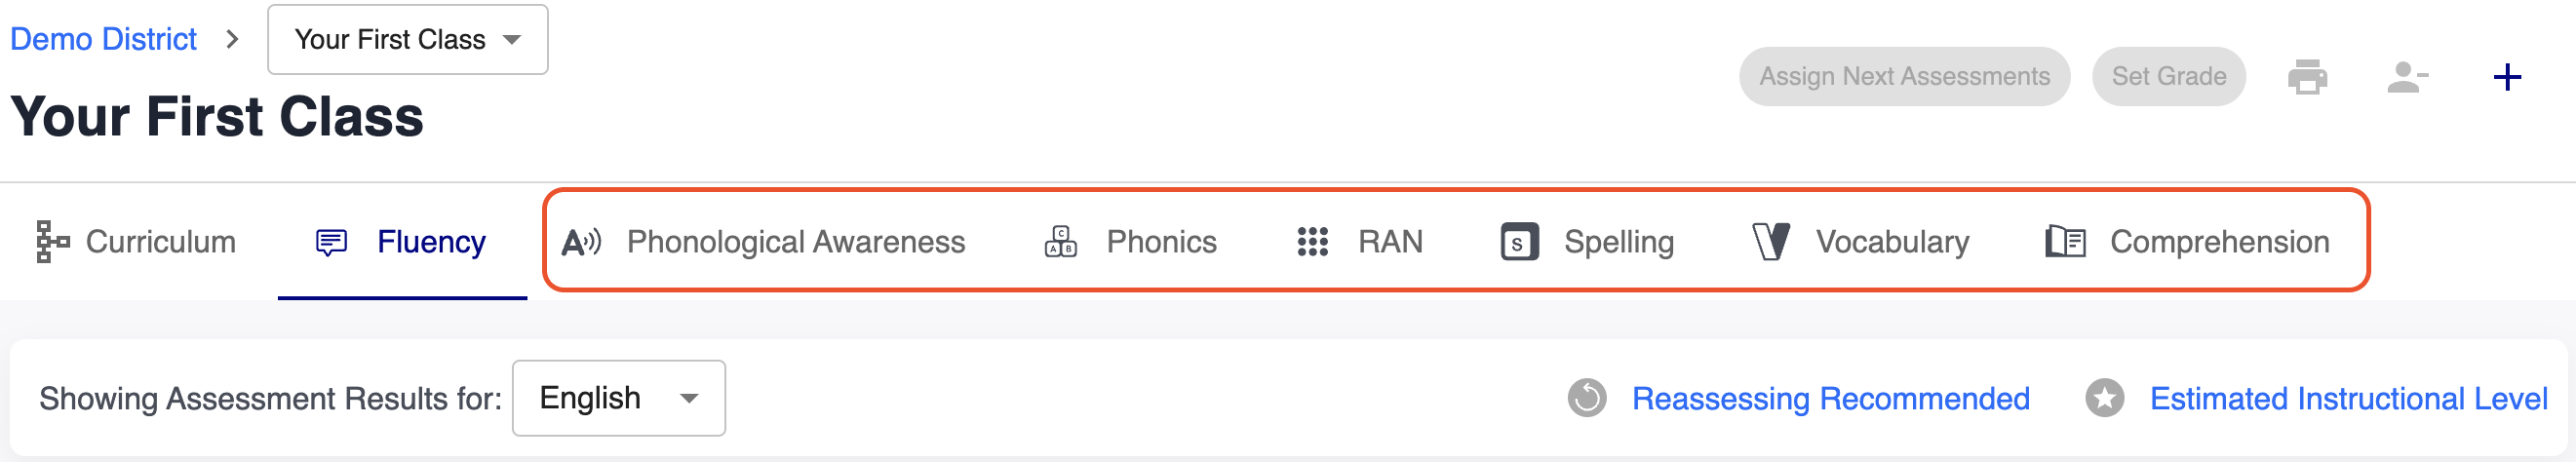Switch to the Comprehension tab
The height and width of the screenshot is (462, 2576).
[x=2187, y=242]
